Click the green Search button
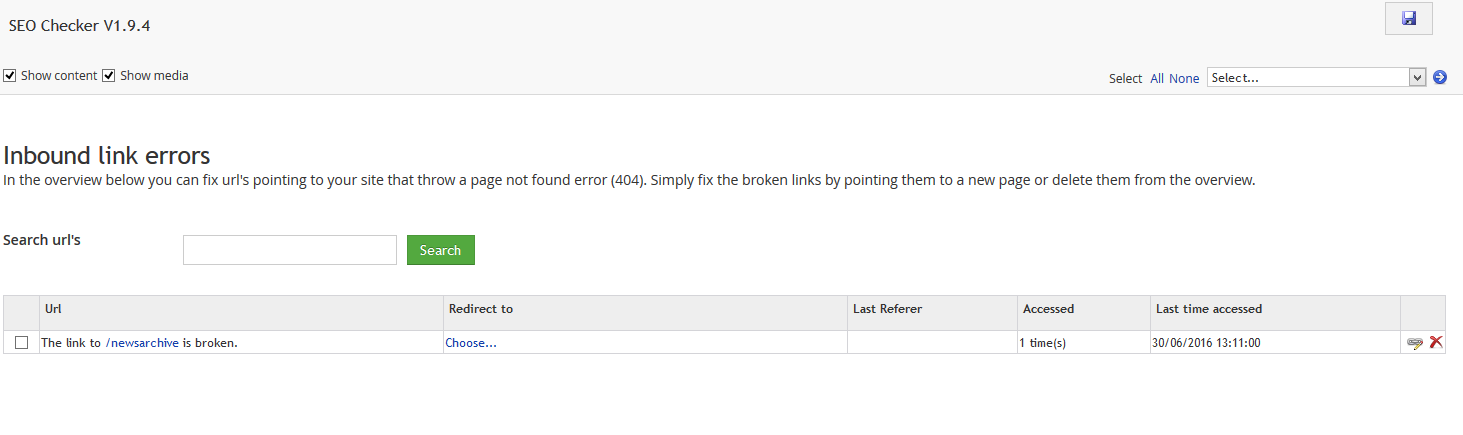The width and height of the screenshot is (1463, 435). coord(441,250)
